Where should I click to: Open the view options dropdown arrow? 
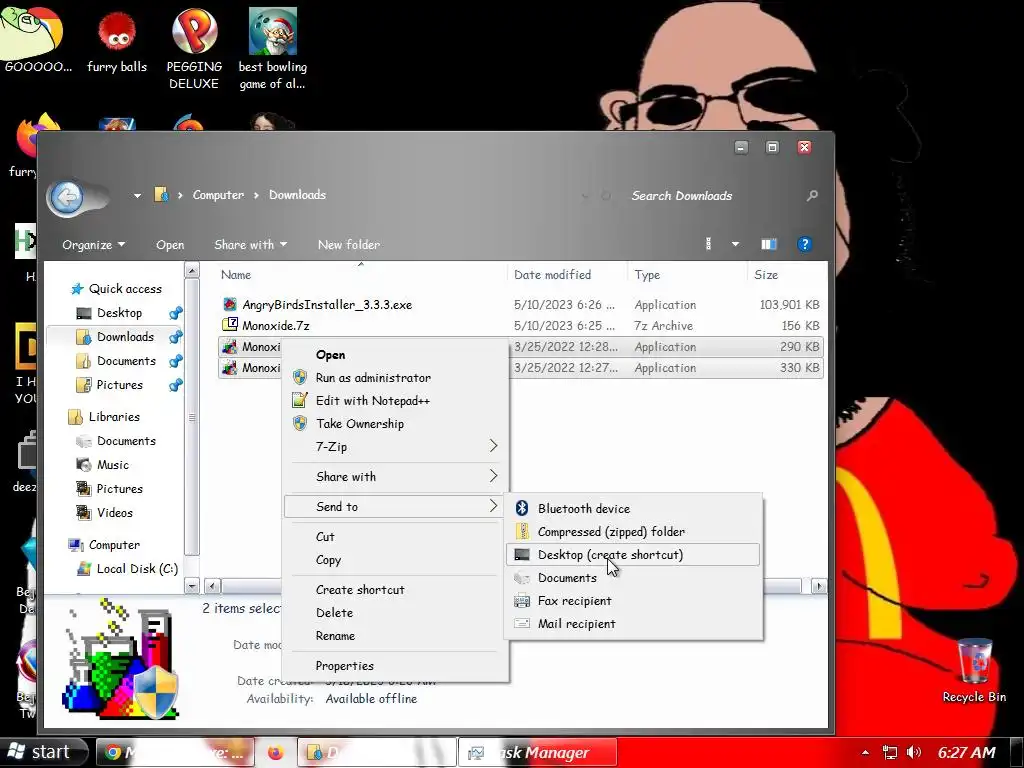[x=735, y=244]
